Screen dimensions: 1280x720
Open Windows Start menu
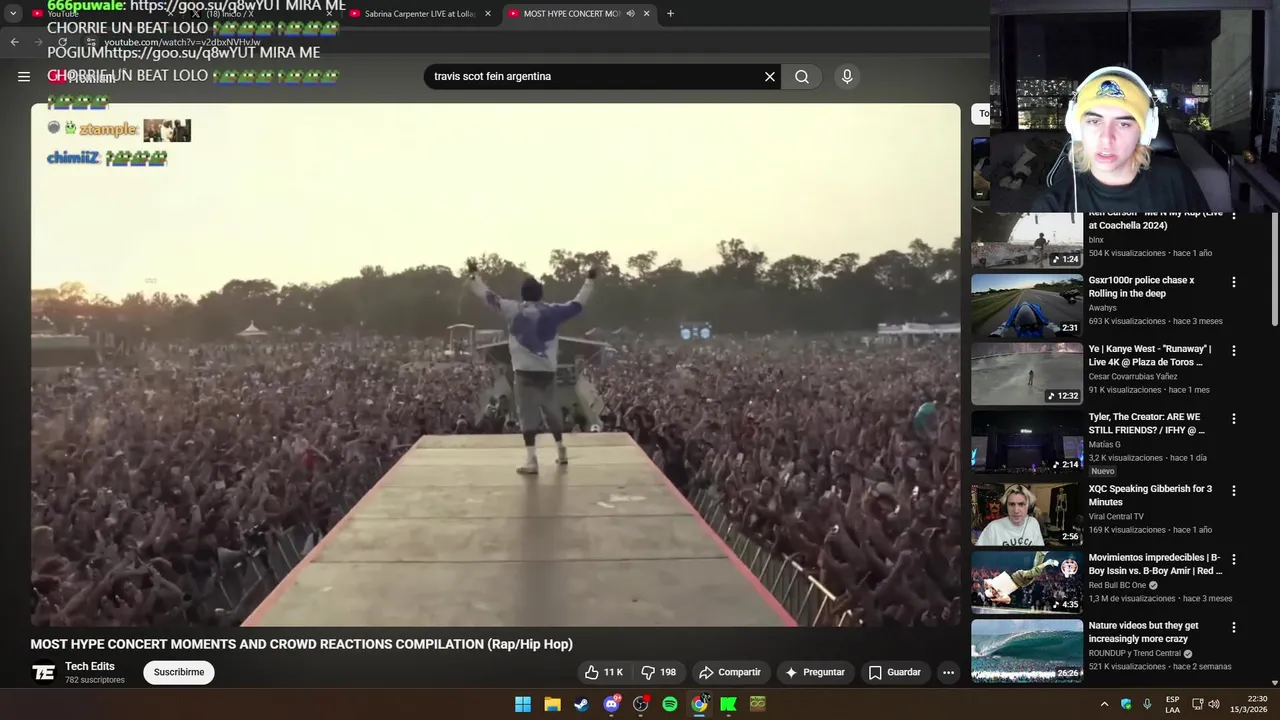coord(523,704)
